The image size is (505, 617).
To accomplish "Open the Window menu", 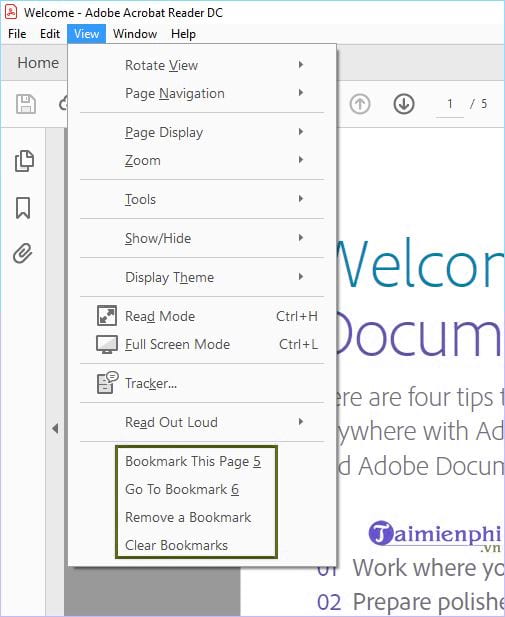I will coord(135,34).
